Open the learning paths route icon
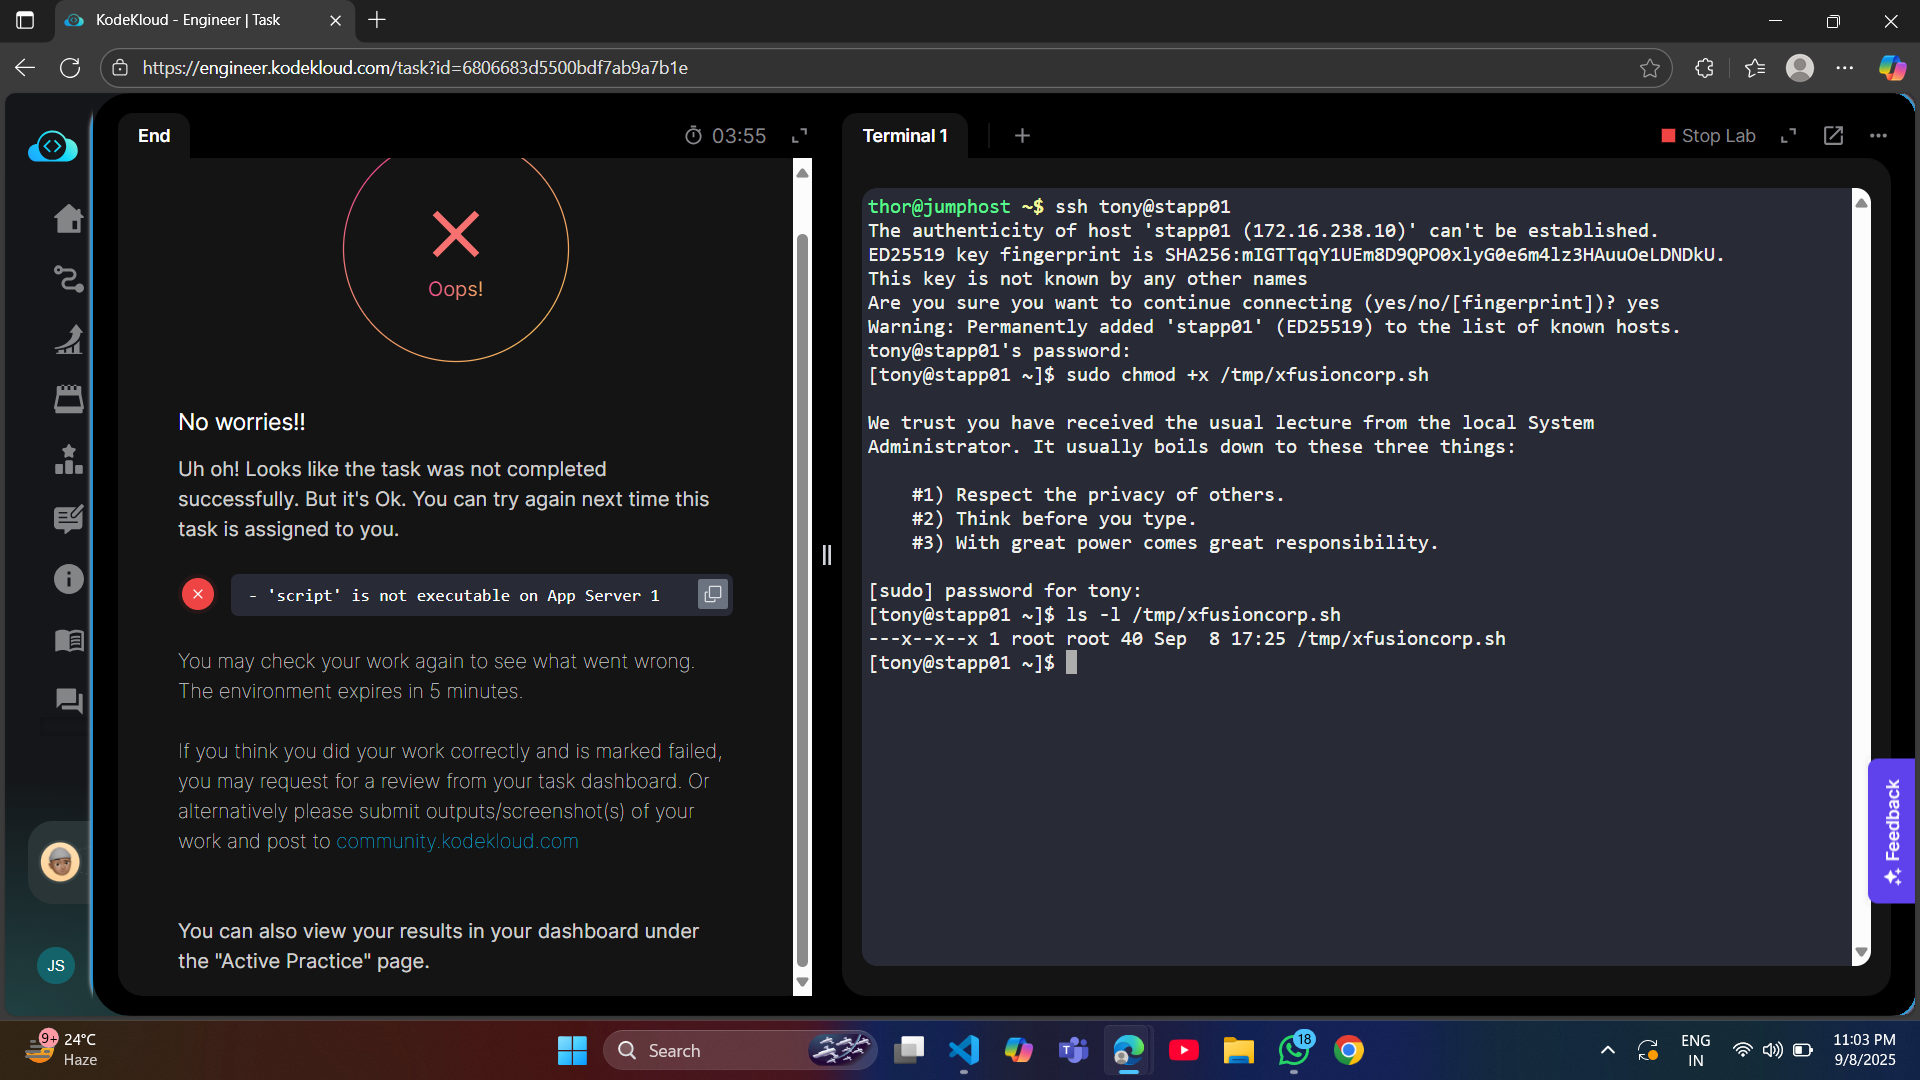Screen dimensions: 1920x1080 [x=68, y=279]
